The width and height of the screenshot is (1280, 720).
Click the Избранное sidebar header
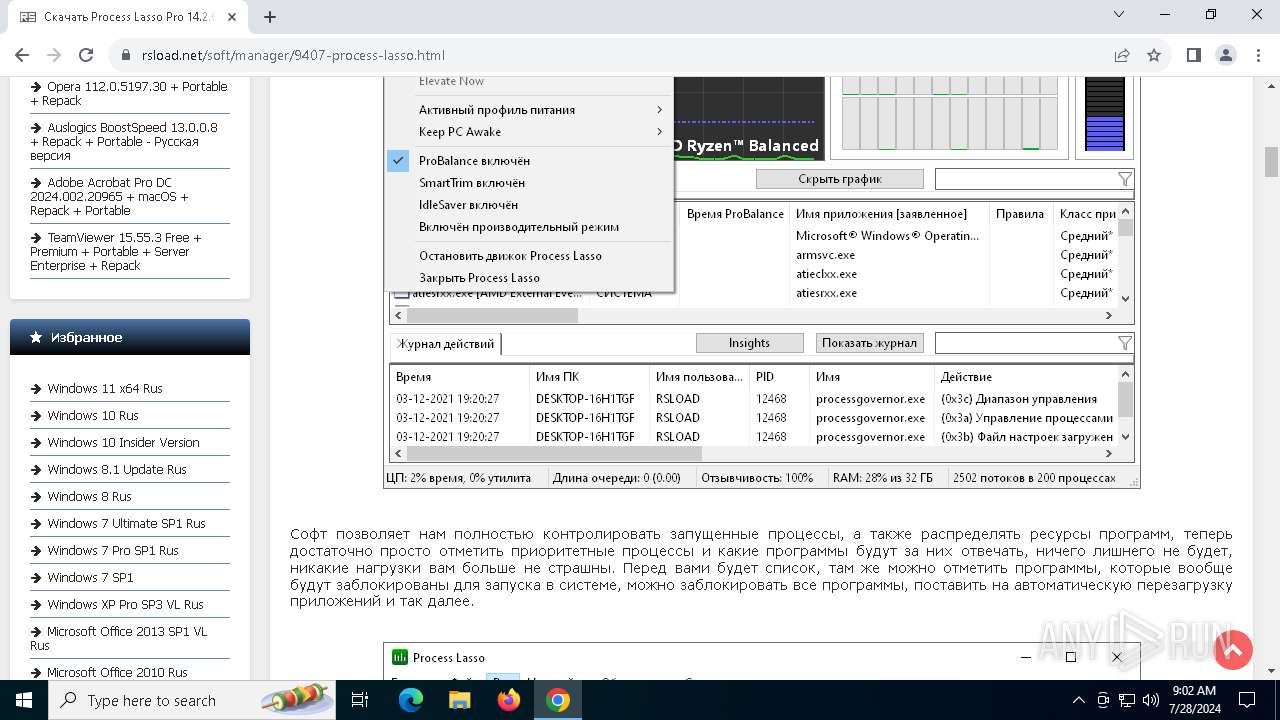(130, 337)
